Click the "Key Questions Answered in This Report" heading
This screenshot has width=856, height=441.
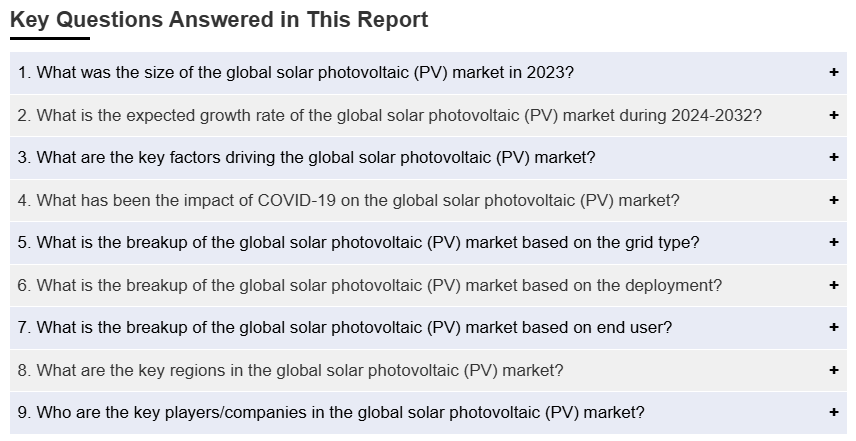[x=219, y=20]
